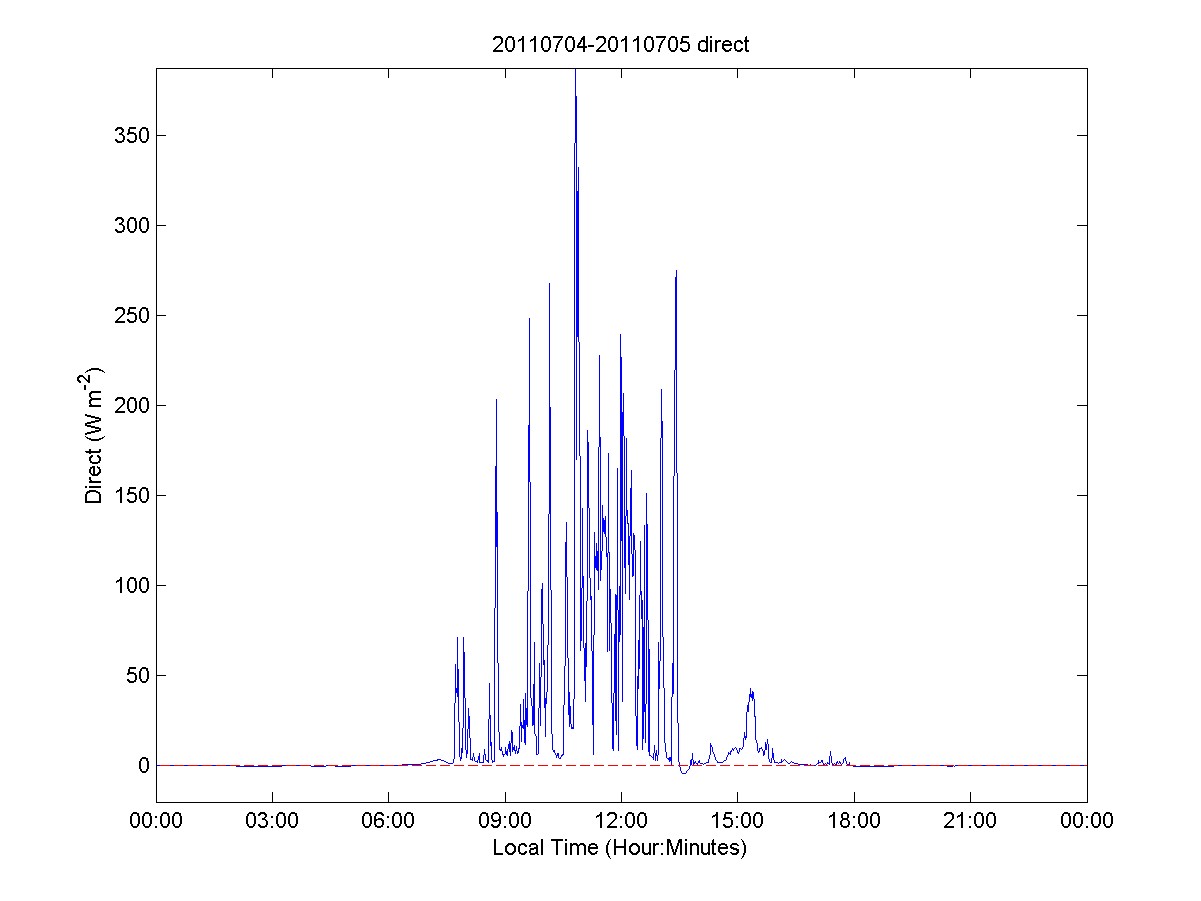Click the 350 y-axis tick label
This screenshot has width=1201, height=901.
[130, 135]
